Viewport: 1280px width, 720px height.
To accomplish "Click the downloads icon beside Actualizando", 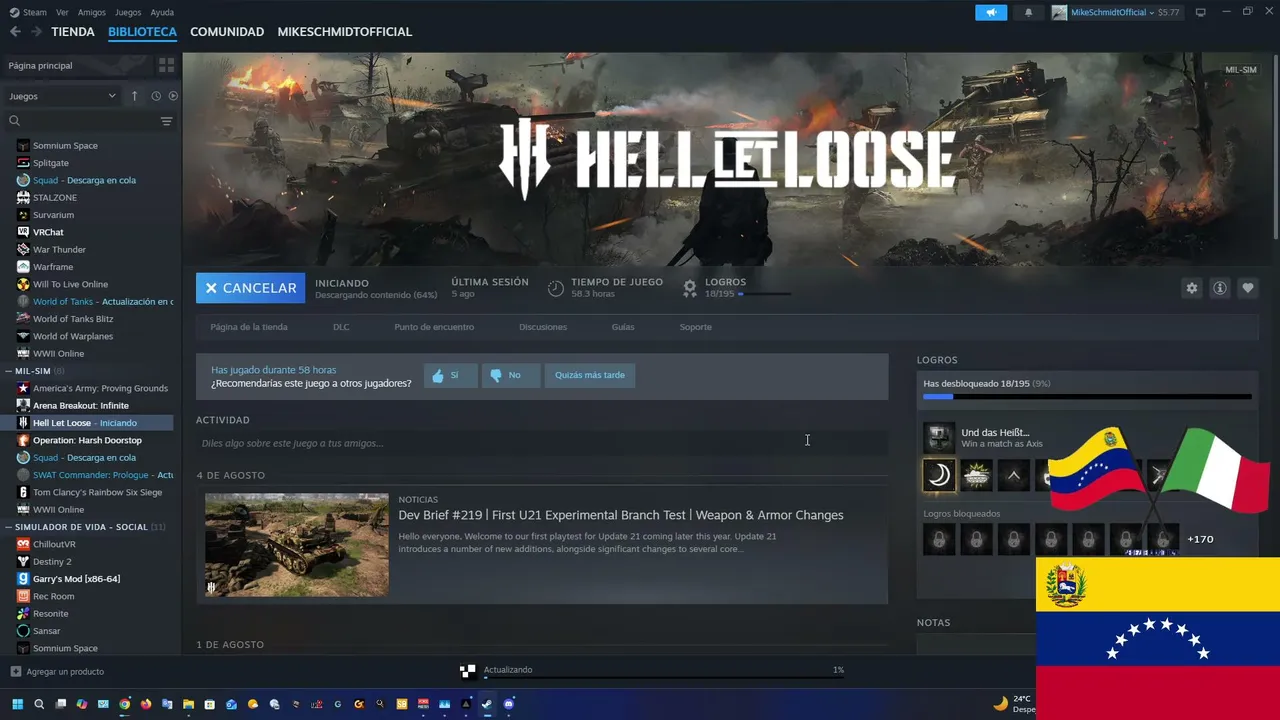I will (467, 671).
